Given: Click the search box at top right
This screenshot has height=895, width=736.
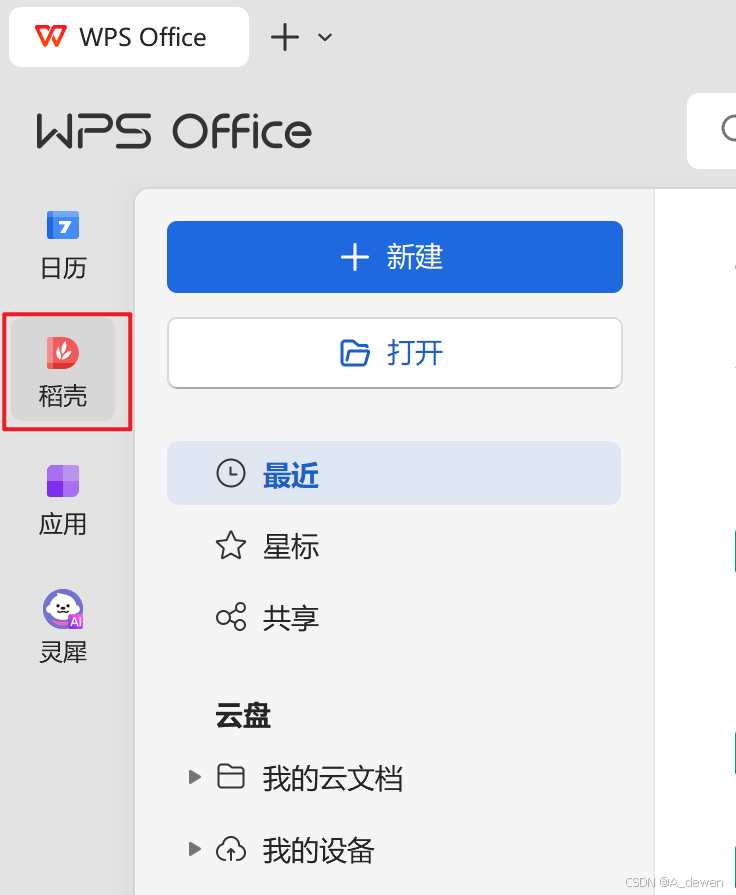Looking at the screenshot, I should pyautogui.click(x=711, y=131).
